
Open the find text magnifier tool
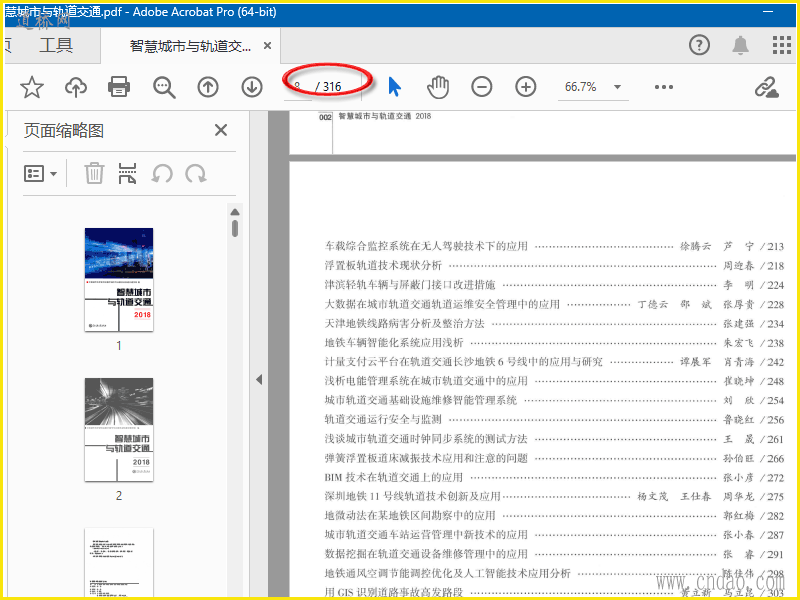coord(164,87)
